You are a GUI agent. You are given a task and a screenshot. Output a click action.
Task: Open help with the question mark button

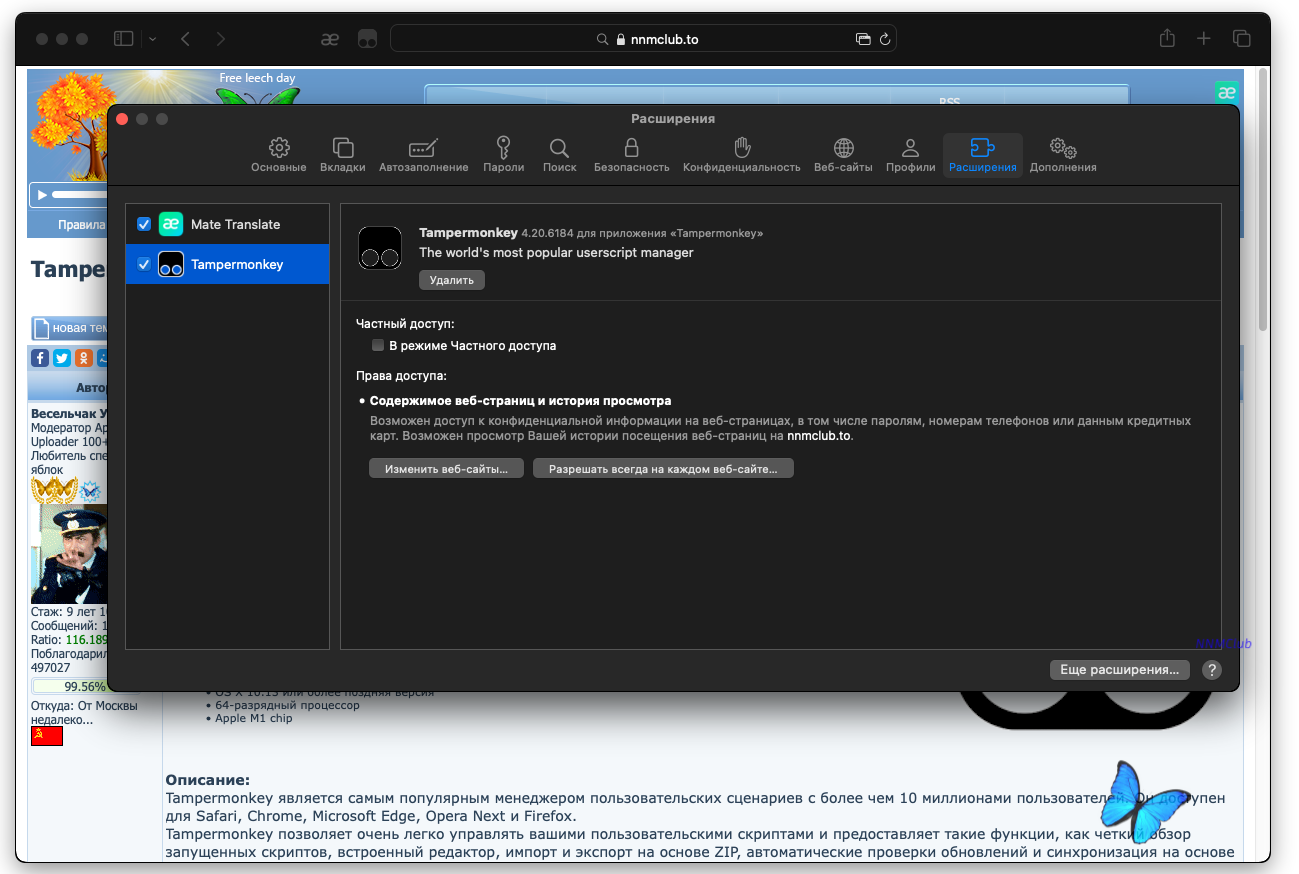click(x=1212, y=670)
